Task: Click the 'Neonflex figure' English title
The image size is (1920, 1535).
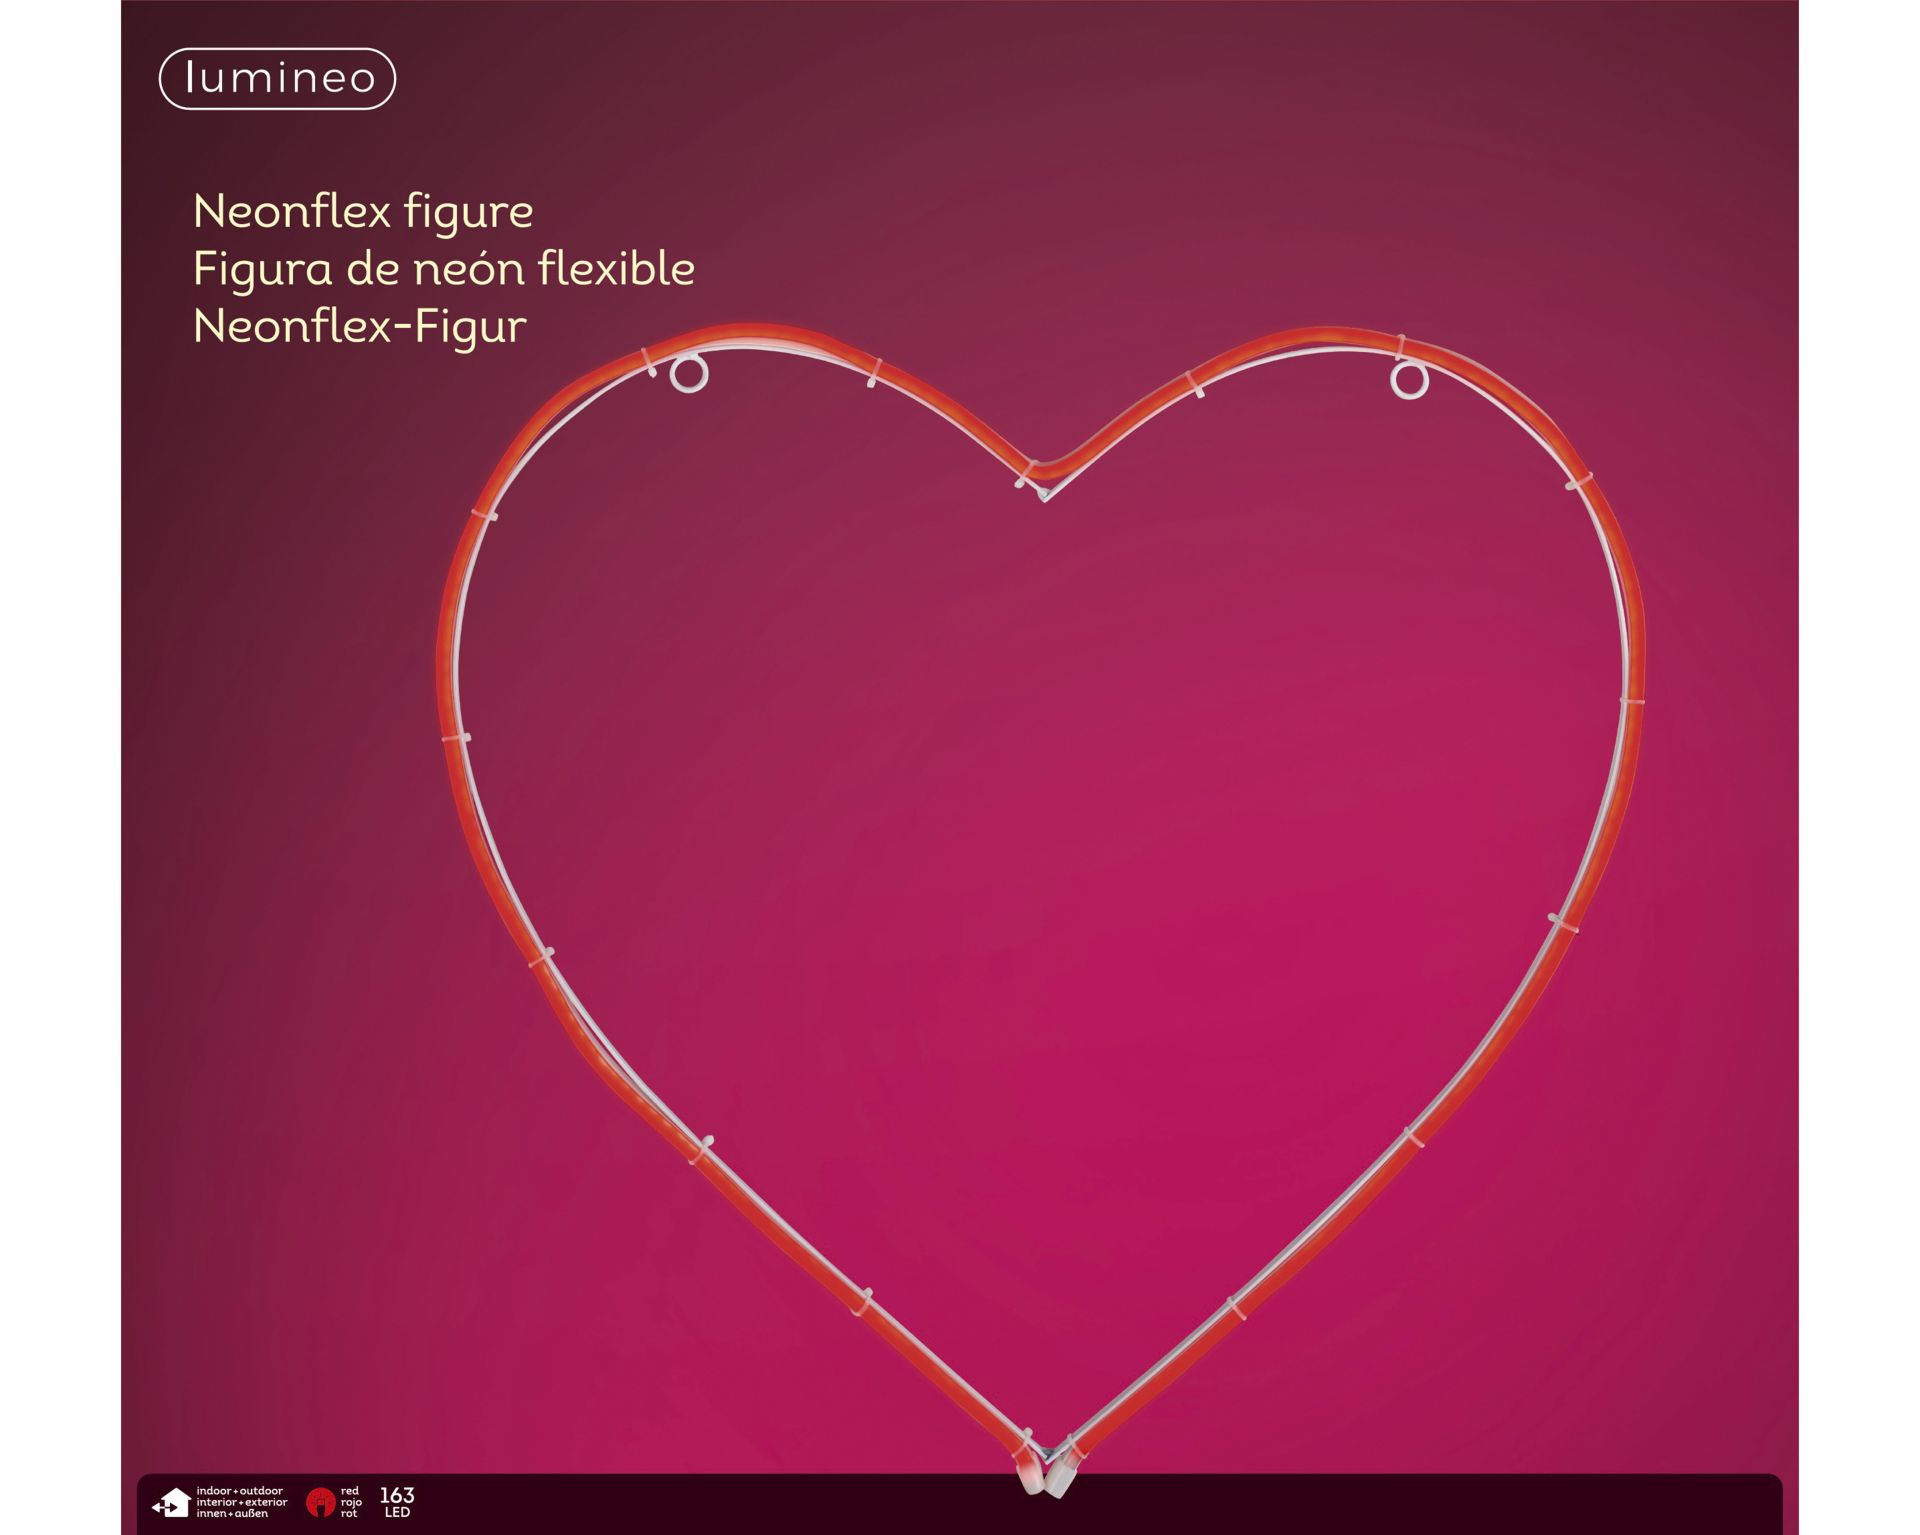Action: pos(363,211)
